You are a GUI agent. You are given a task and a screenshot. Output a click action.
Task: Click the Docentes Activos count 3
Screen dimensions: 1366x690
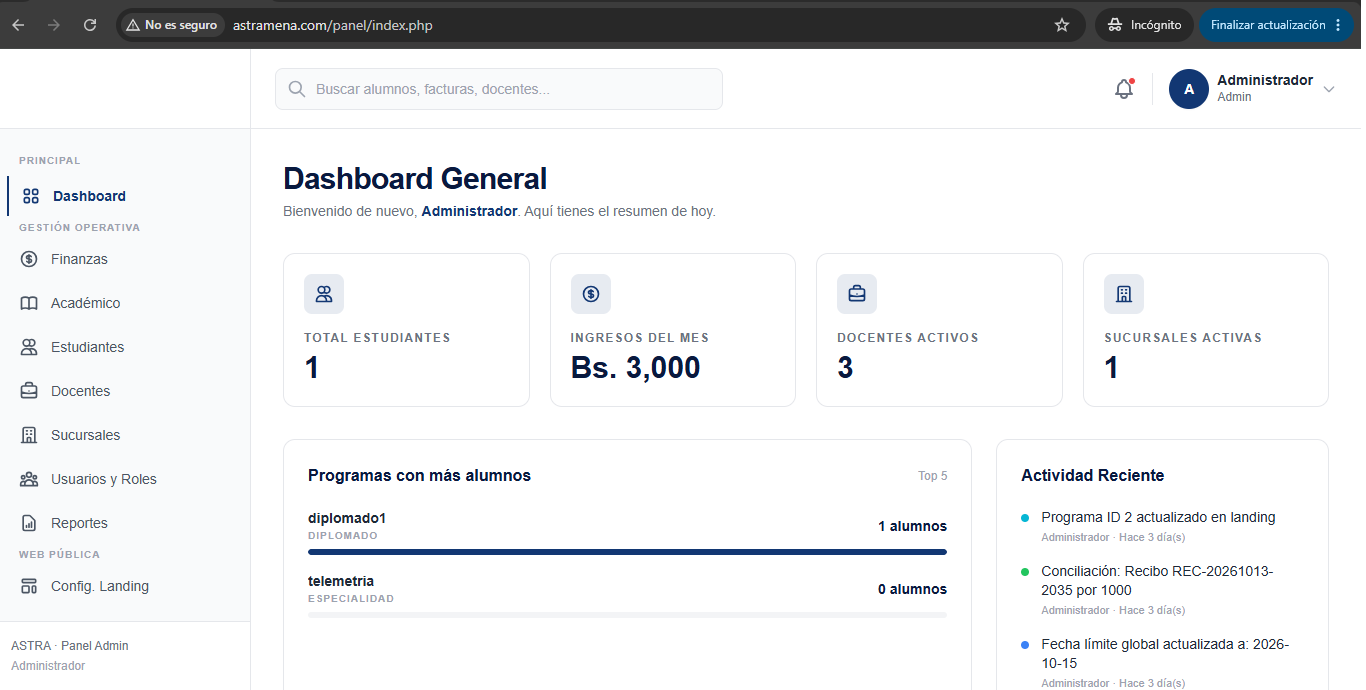tap(845, 368)
